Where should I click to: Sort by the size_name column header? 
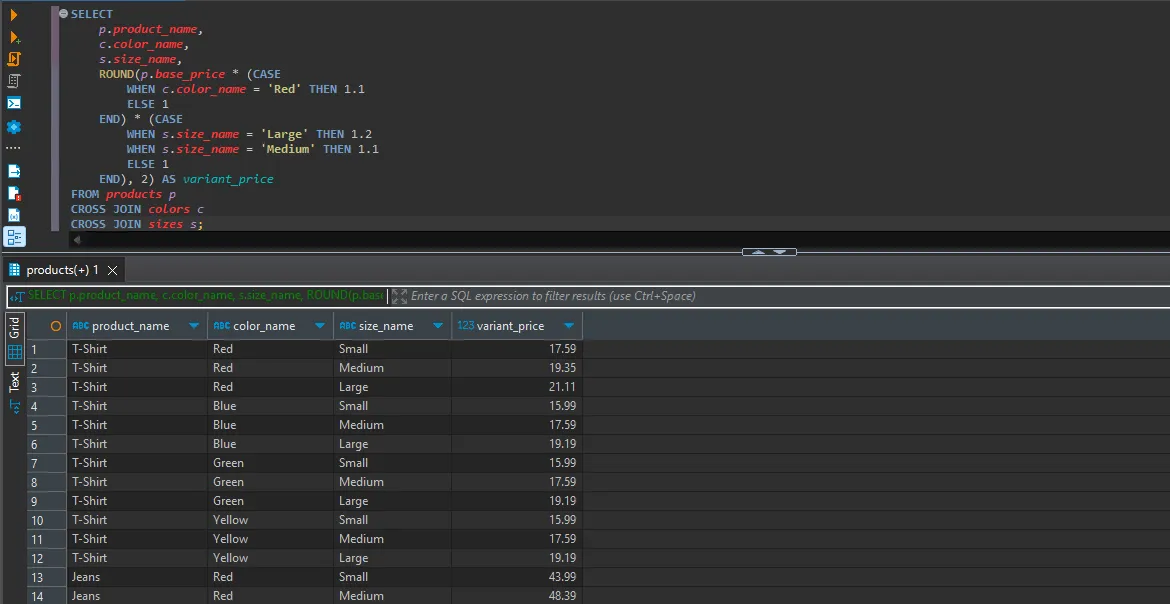point(386,326)
